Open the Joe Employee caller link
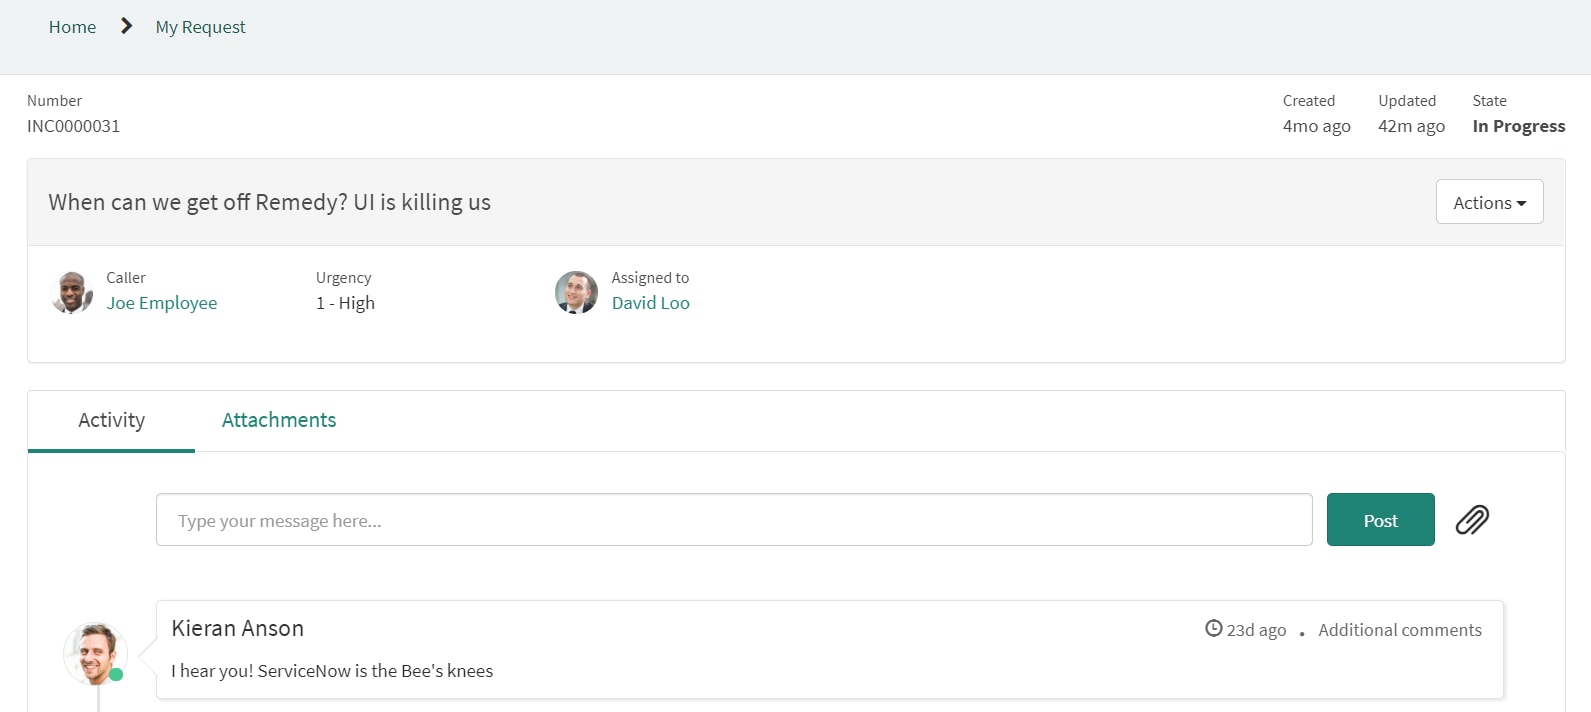The width and height of the screenshot is (1591, 712). coord(162,303)
